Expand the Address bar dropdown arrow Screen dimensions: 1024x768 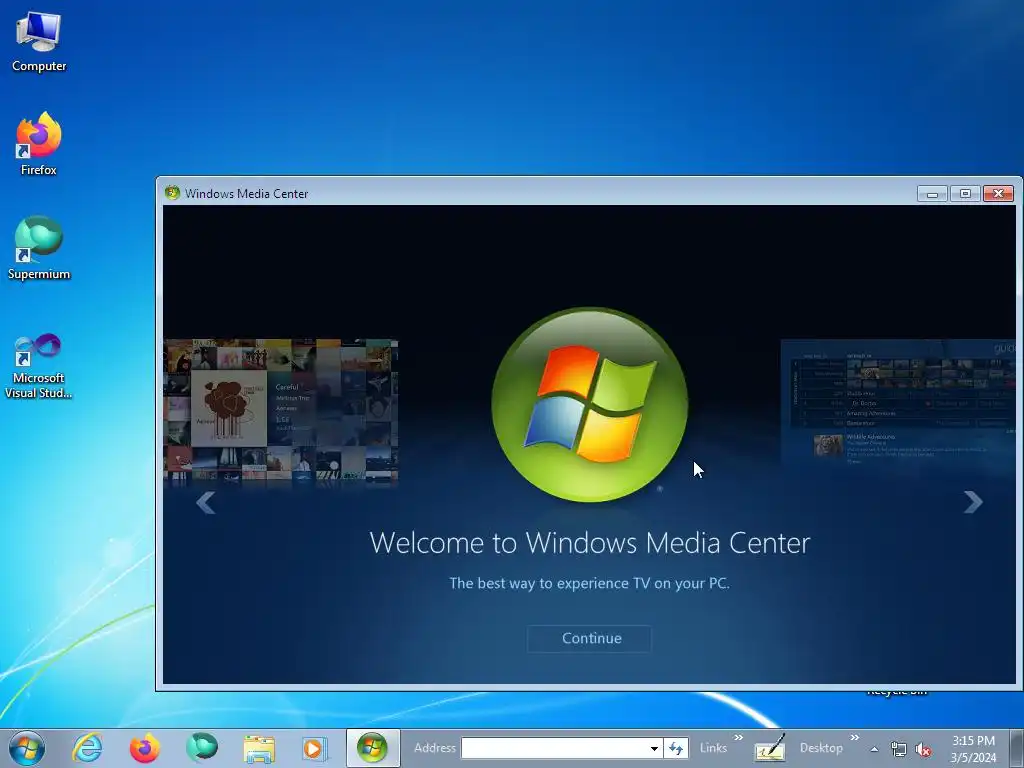click(x=654, y=748)
